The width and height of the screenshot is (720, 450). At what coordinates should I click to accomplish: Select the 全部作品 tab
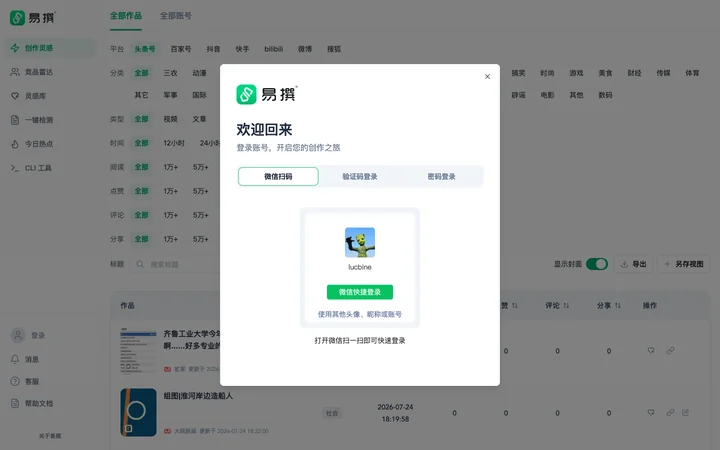(126, 16)
